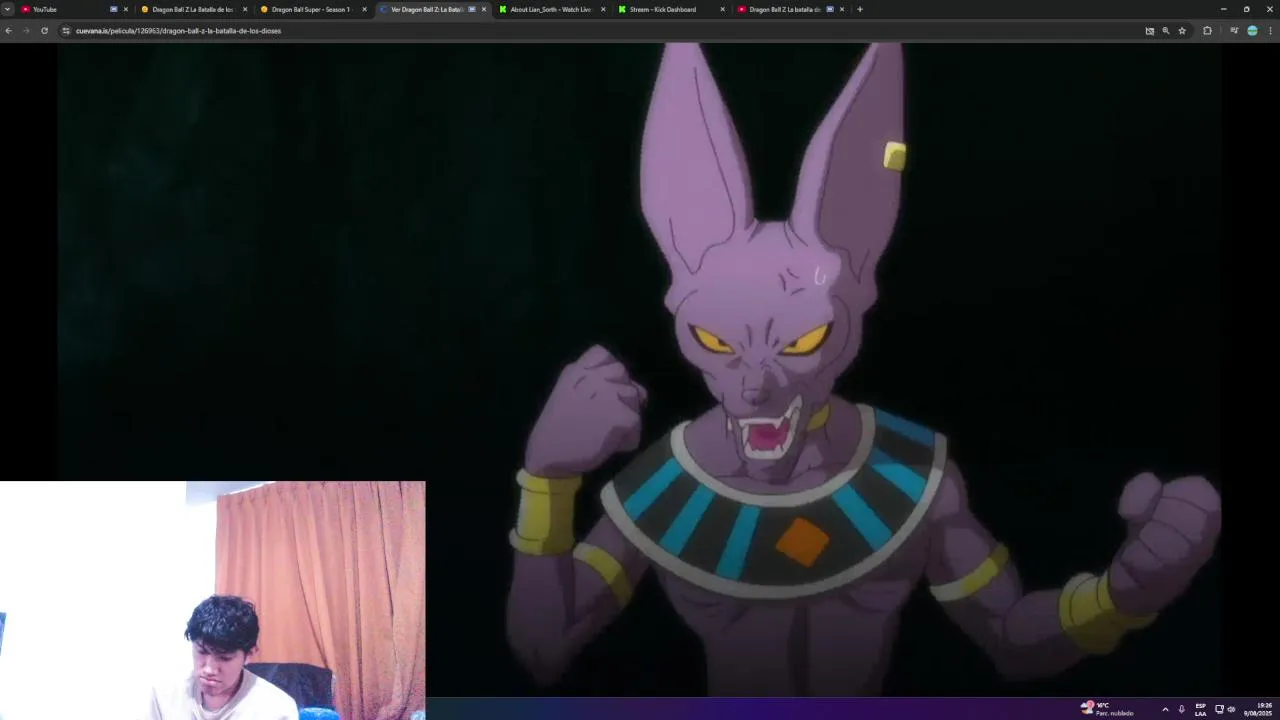This screenshot has width=1280, height=720.
Task: Click the webcam overlay thumbnail
Action: tap(212, 600)
